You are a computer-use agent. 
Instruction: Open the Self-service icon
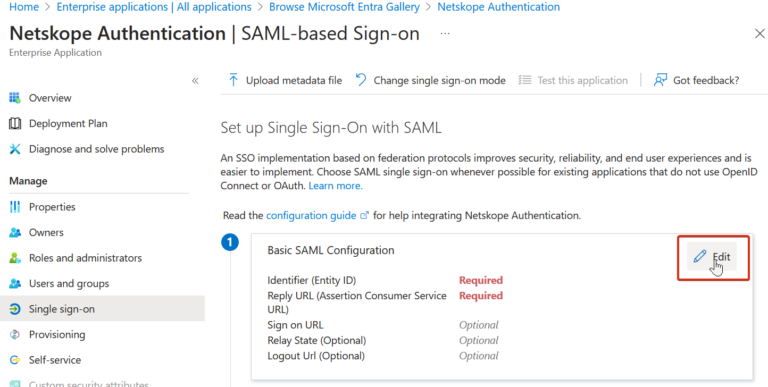[x=15, y=360]
